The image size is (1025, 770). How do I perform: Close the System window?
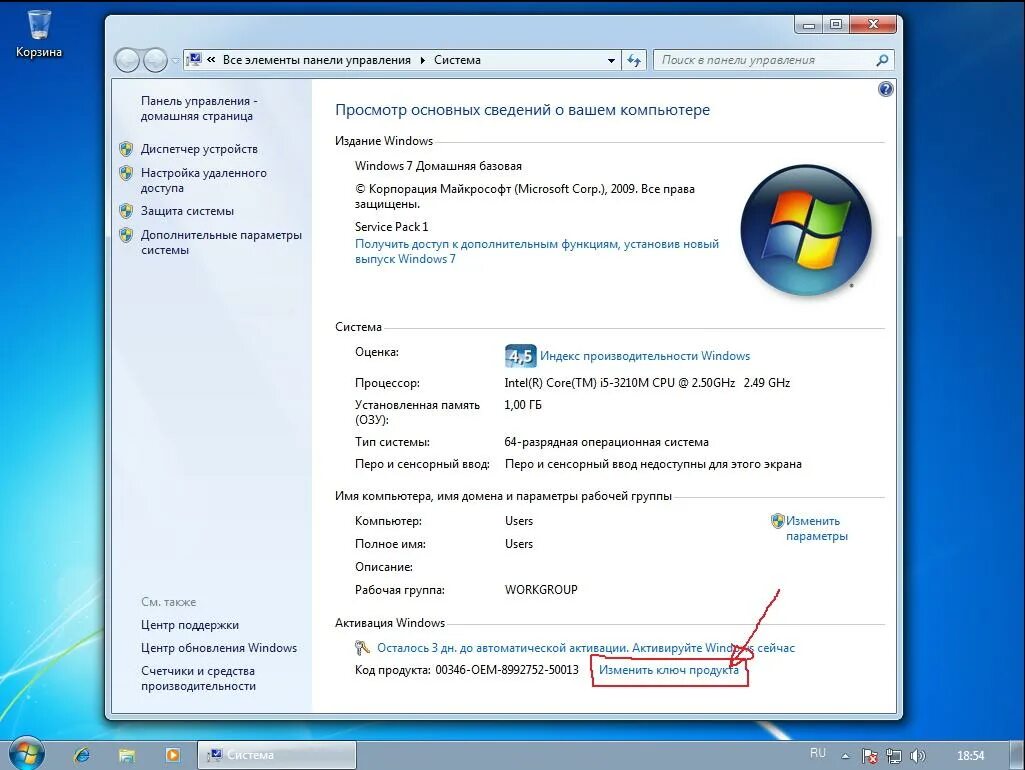[x=873, y=25]
